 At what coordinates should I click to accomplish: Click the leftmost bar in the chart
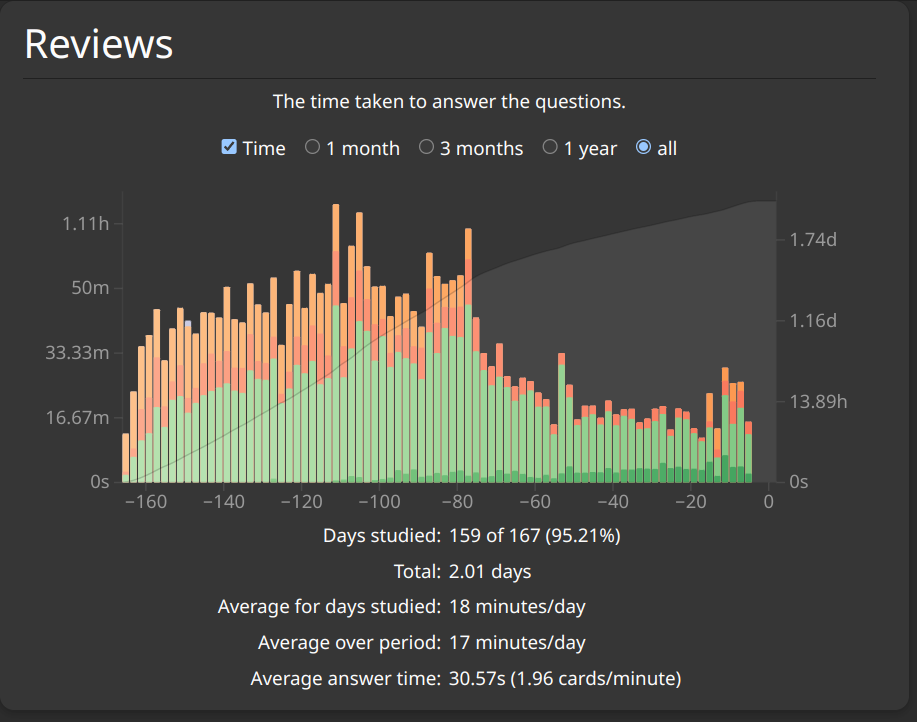point(126,458)
